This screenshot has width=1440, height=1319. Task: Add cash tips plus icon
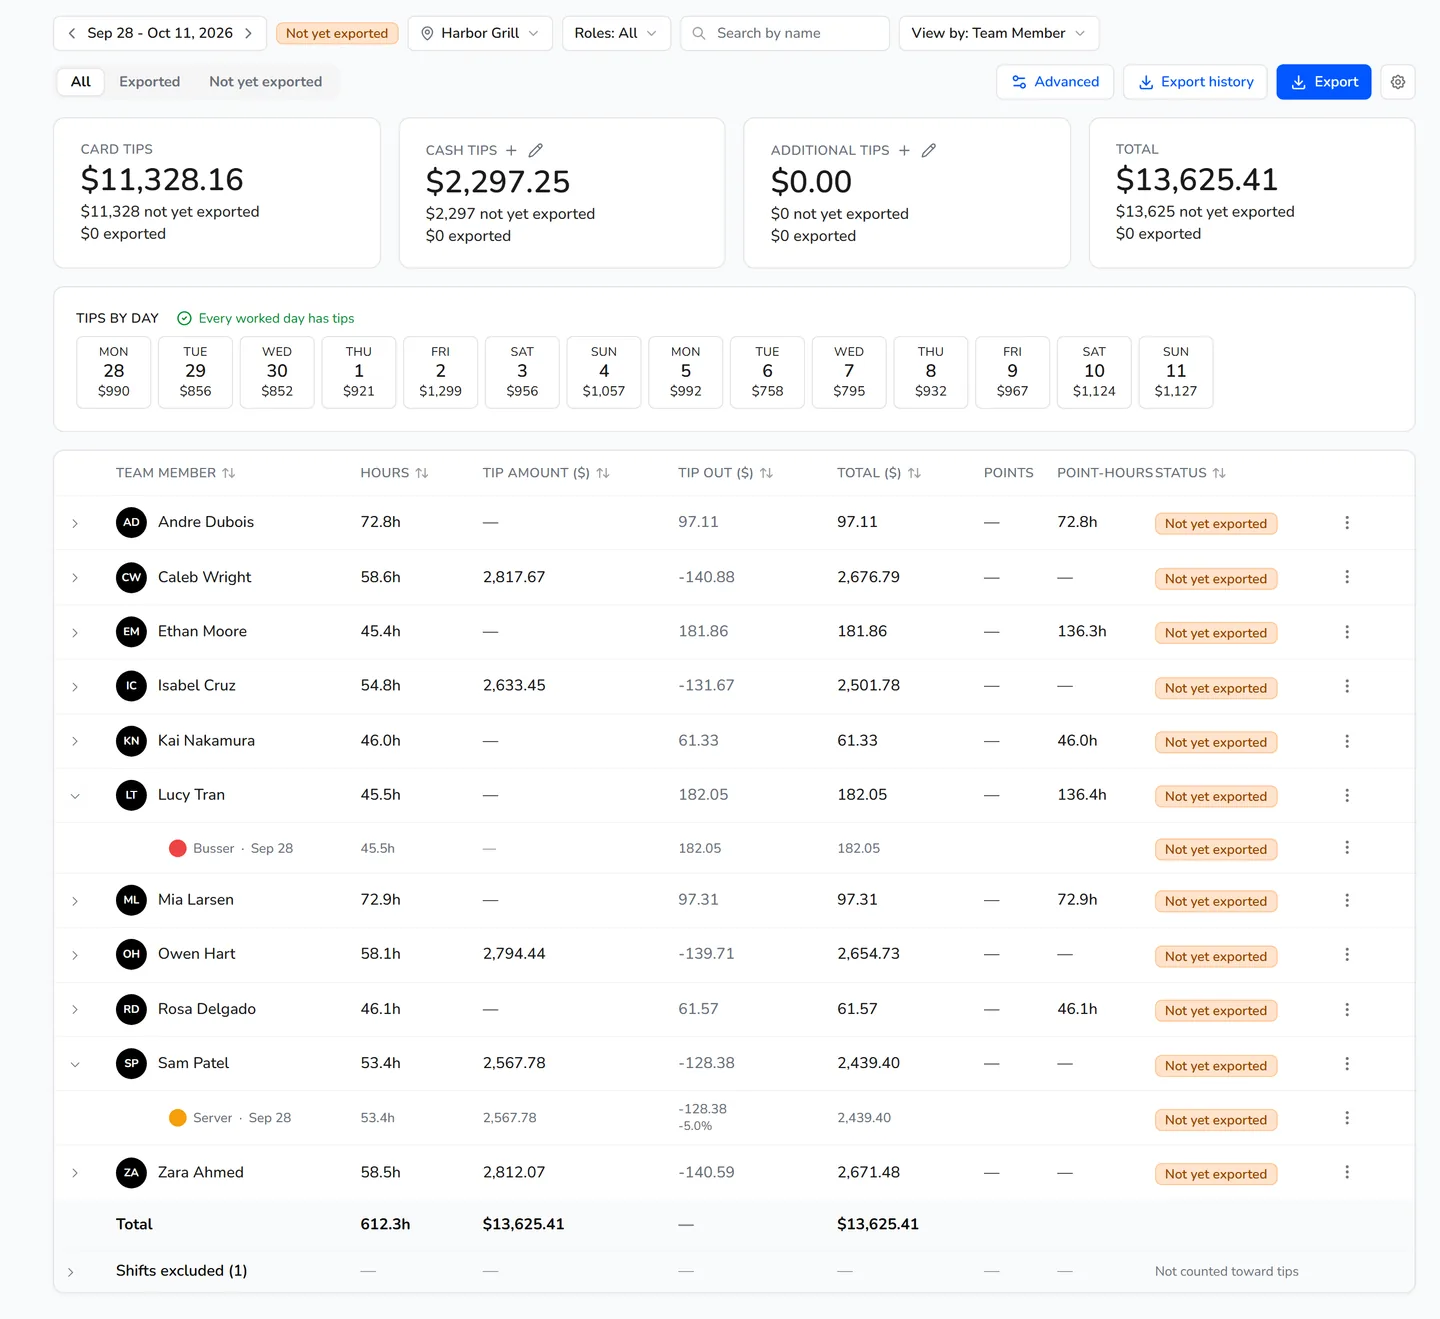[511, 150]
